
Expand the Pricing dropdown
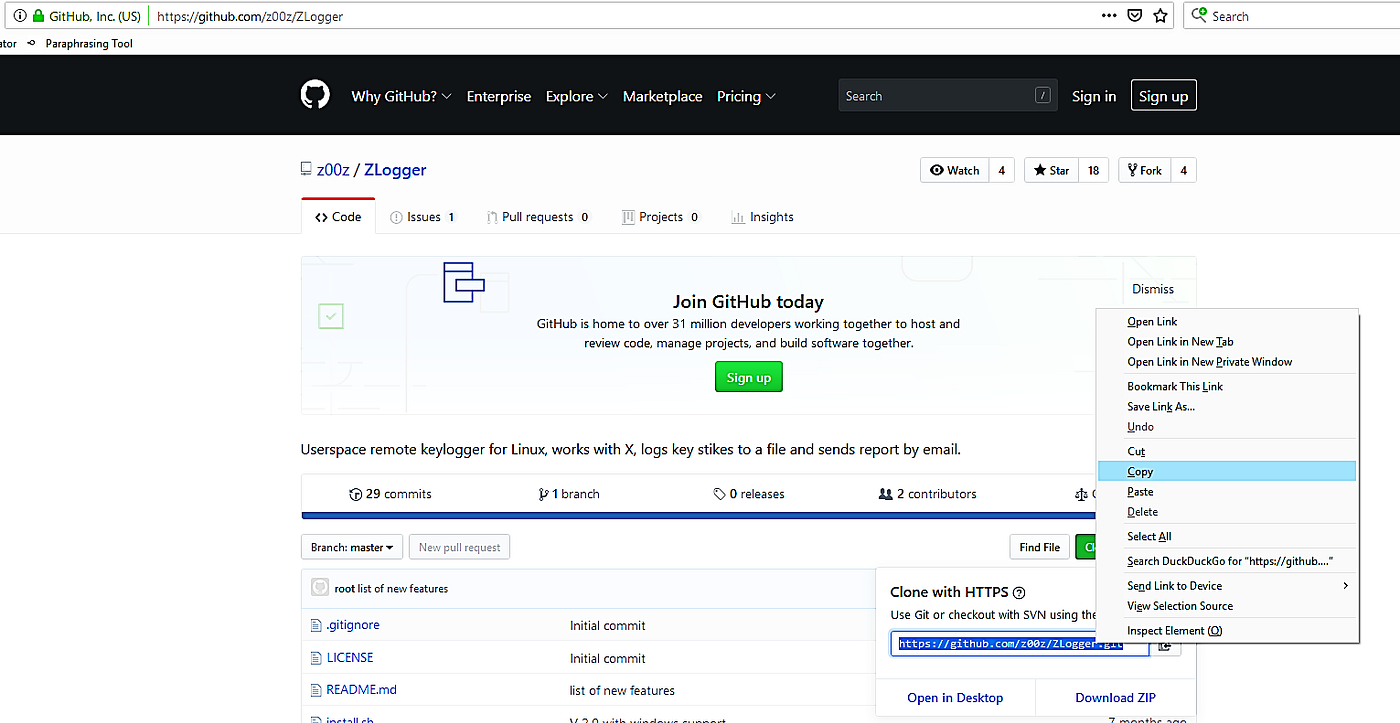point(747,96)
